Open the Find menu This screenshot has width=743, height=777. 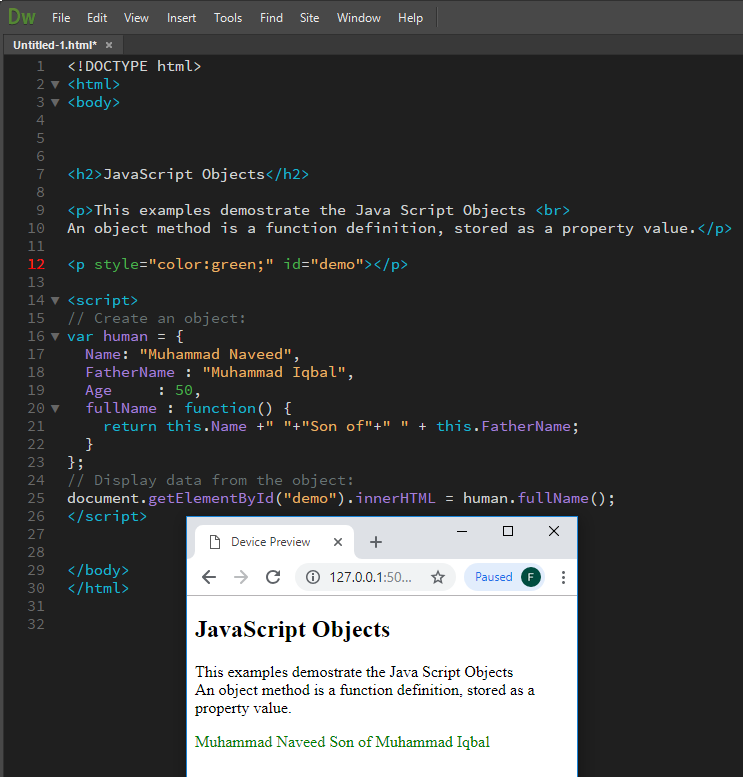click(272, 18)
